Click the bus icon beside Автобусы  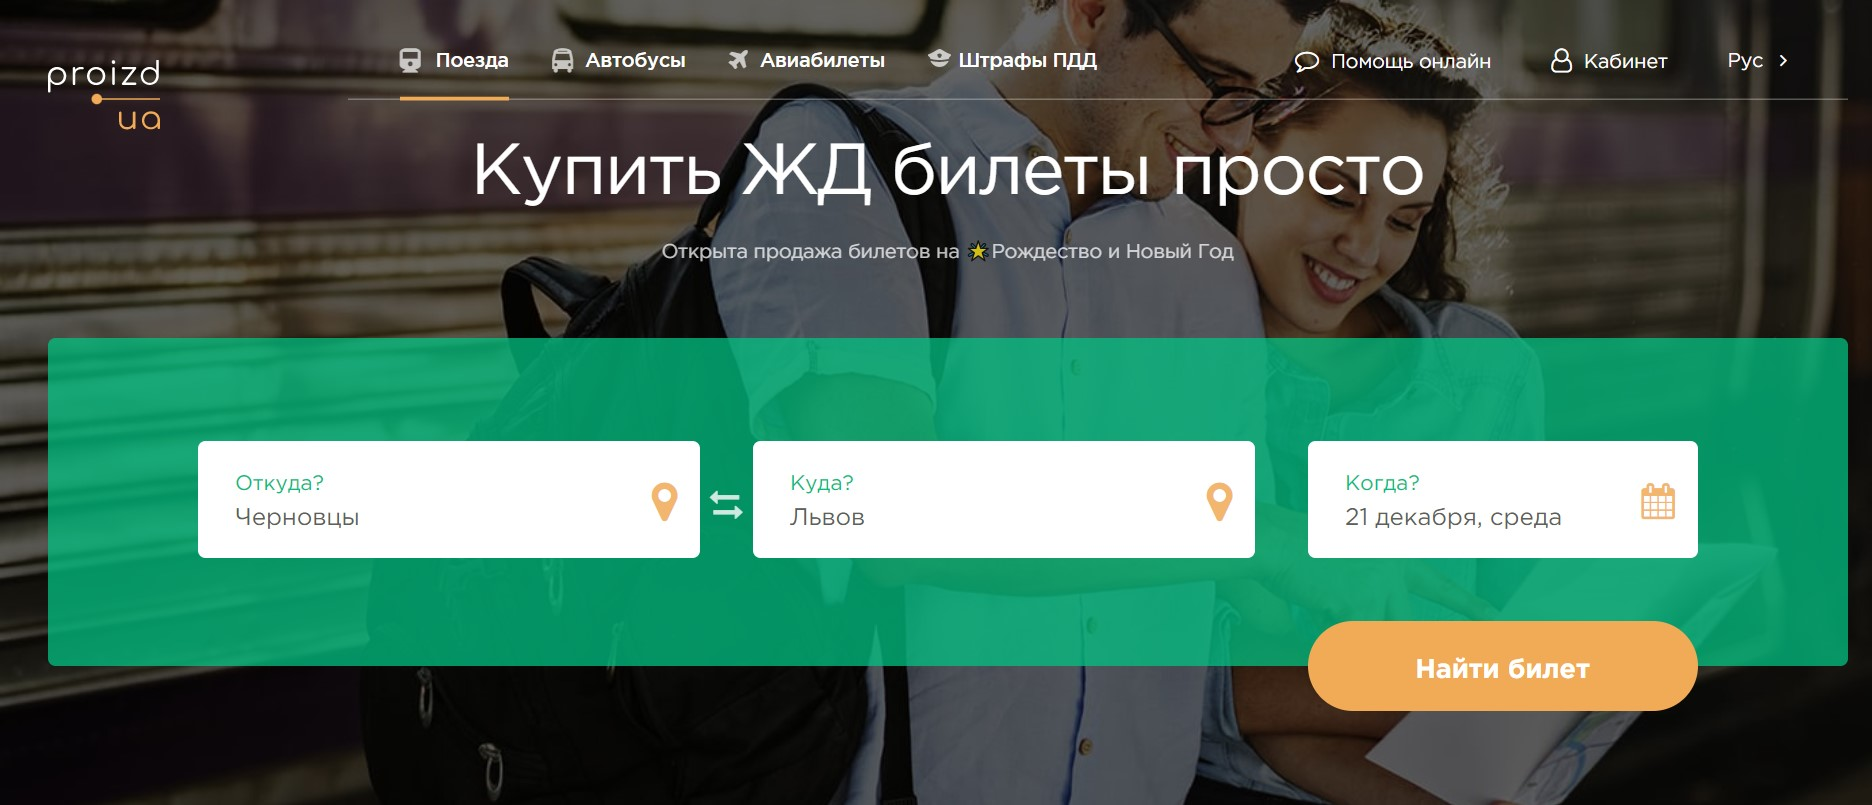point(563,61)
